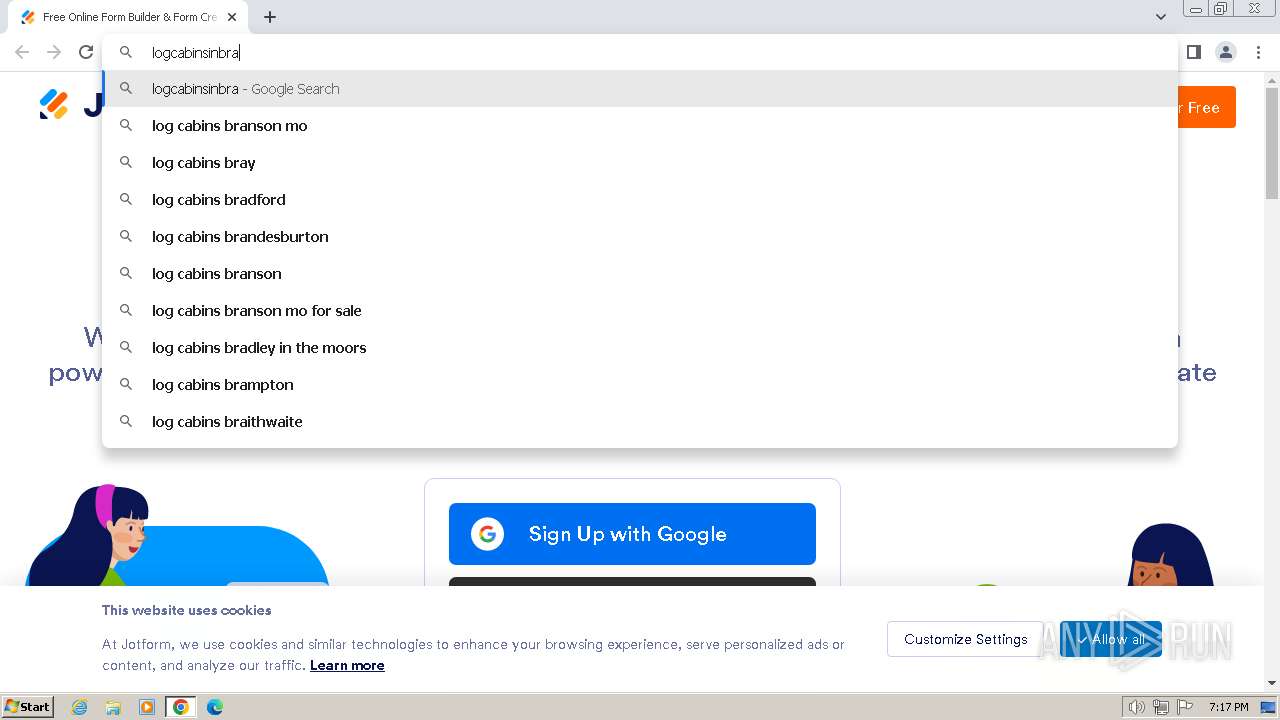Click the address bar search text field
This screenshot has width=1280, height=720.
(x=640, y=52)
